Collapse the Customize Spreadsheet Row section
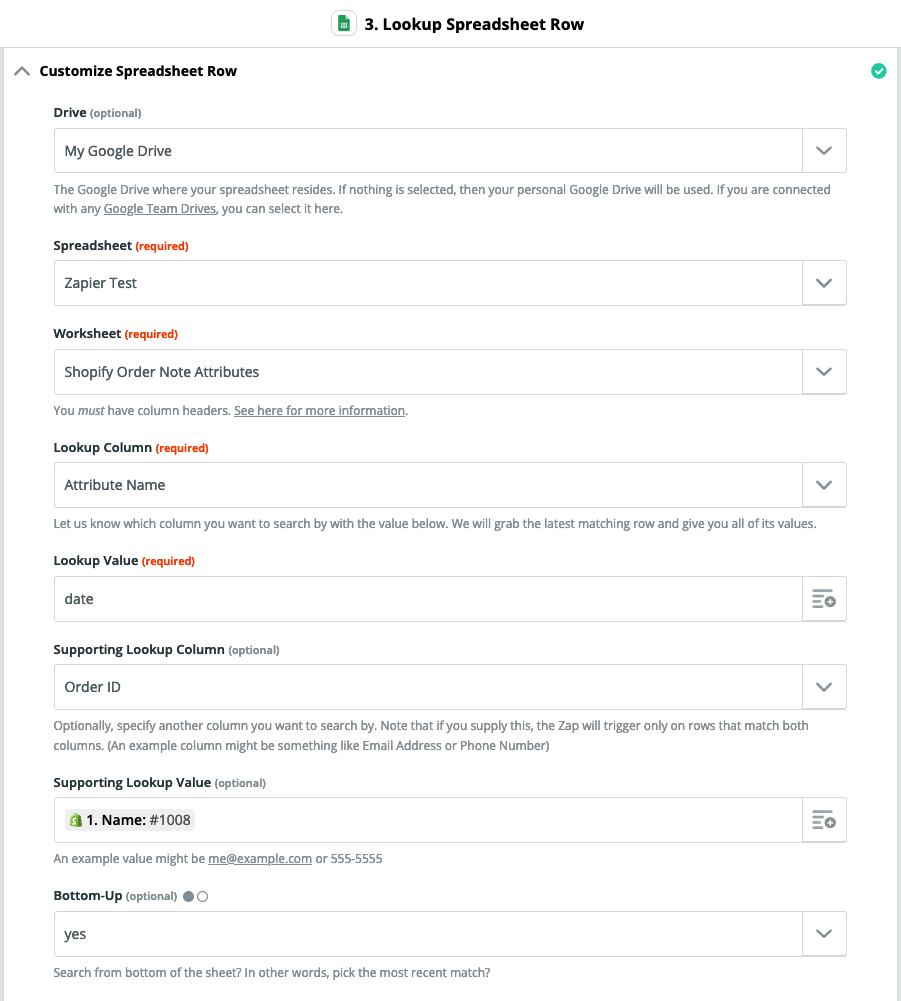This screenshot has width=901, height=1001. pyautogui.click(x=22, y=71)
